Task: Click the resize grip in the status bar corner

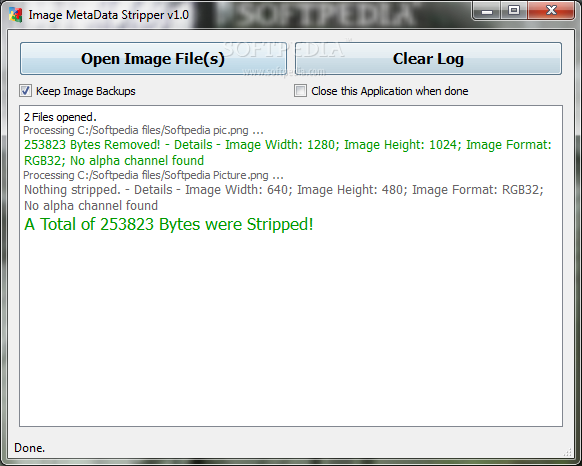Action: click(568, 452)
